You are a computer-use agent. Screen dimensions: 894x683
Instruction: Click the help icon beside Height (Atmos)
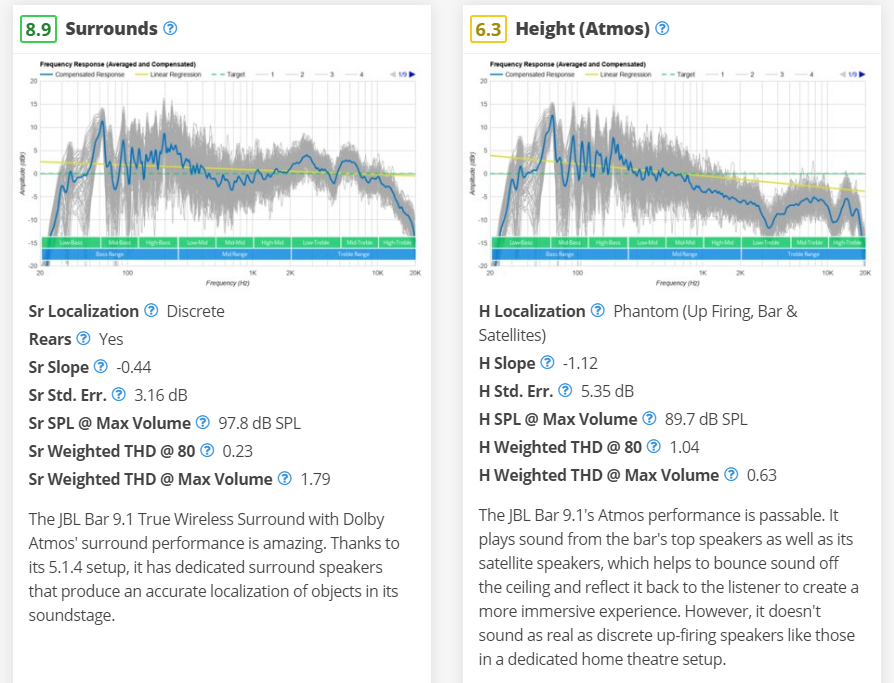(x=662, y=28)
